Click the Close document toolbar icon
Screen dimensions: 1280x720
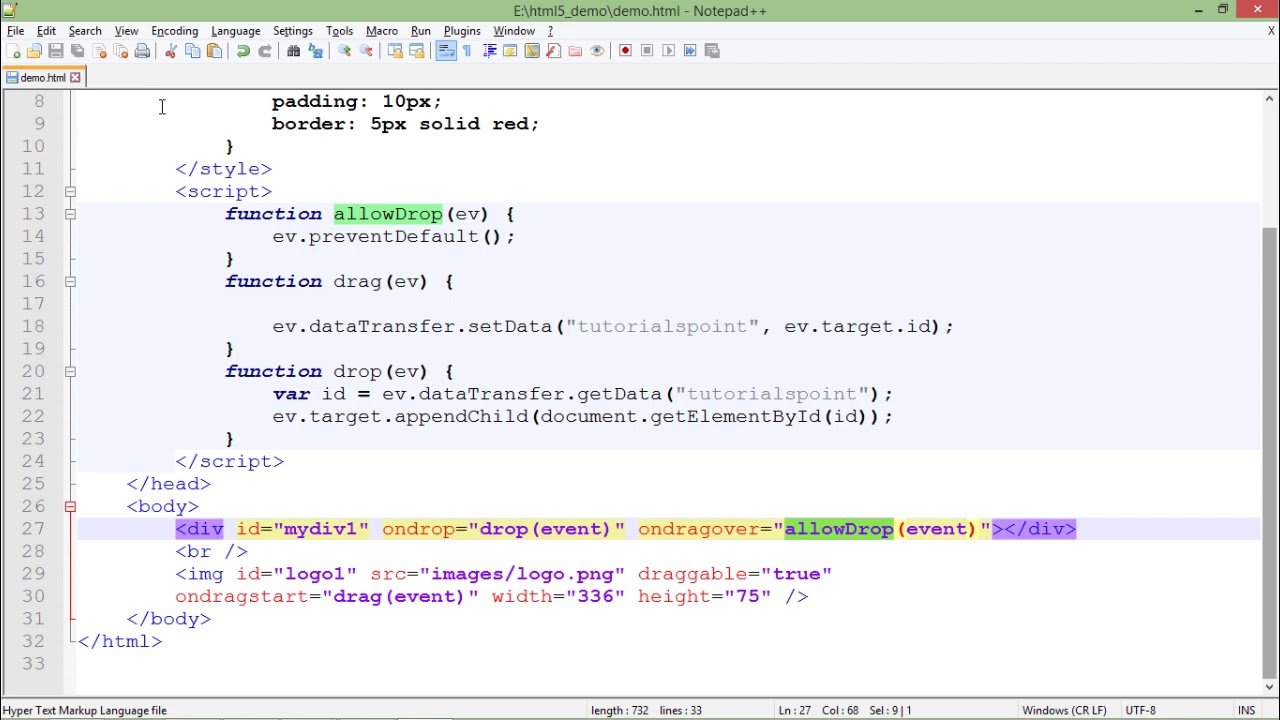(x=99, y=51)
